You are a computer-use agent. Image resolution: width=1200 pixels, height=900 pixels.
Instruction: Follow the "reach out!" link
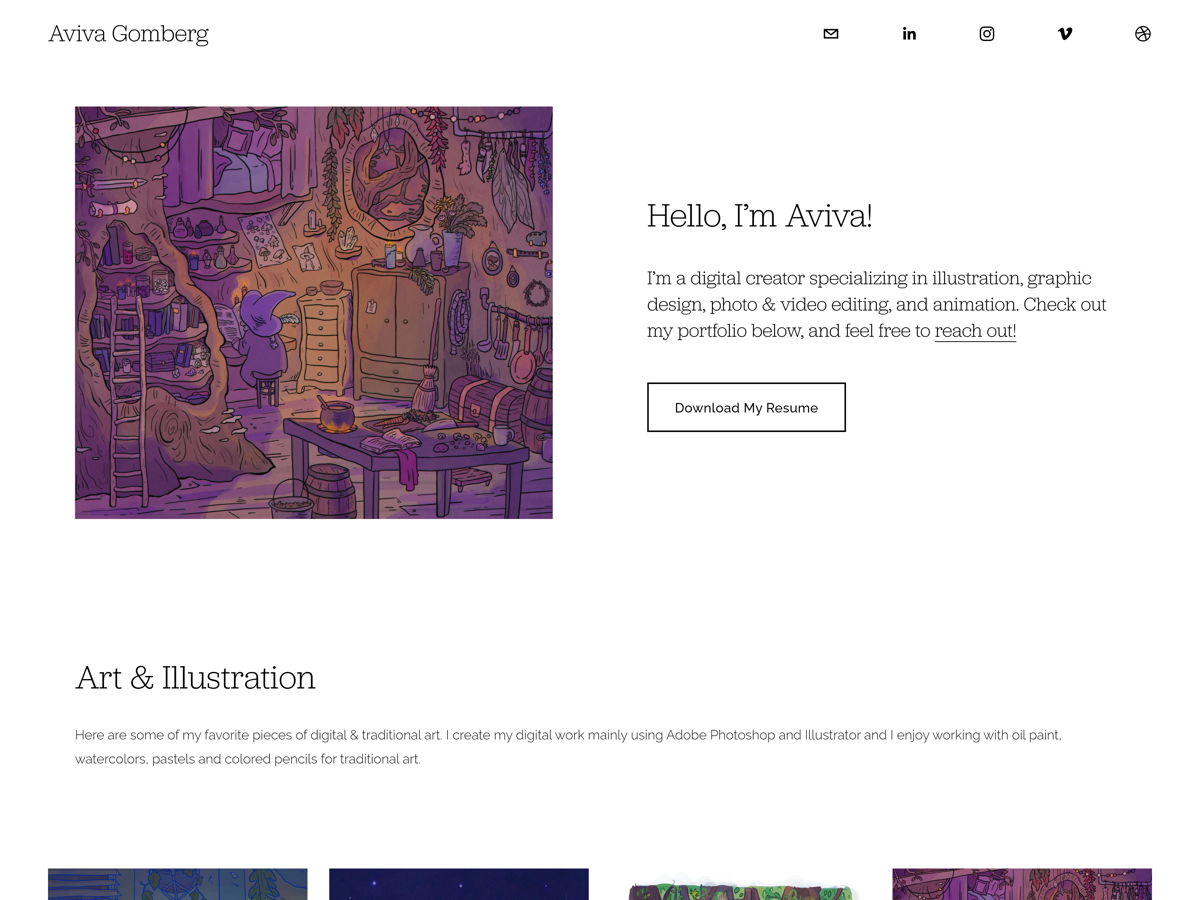[975, 331]
